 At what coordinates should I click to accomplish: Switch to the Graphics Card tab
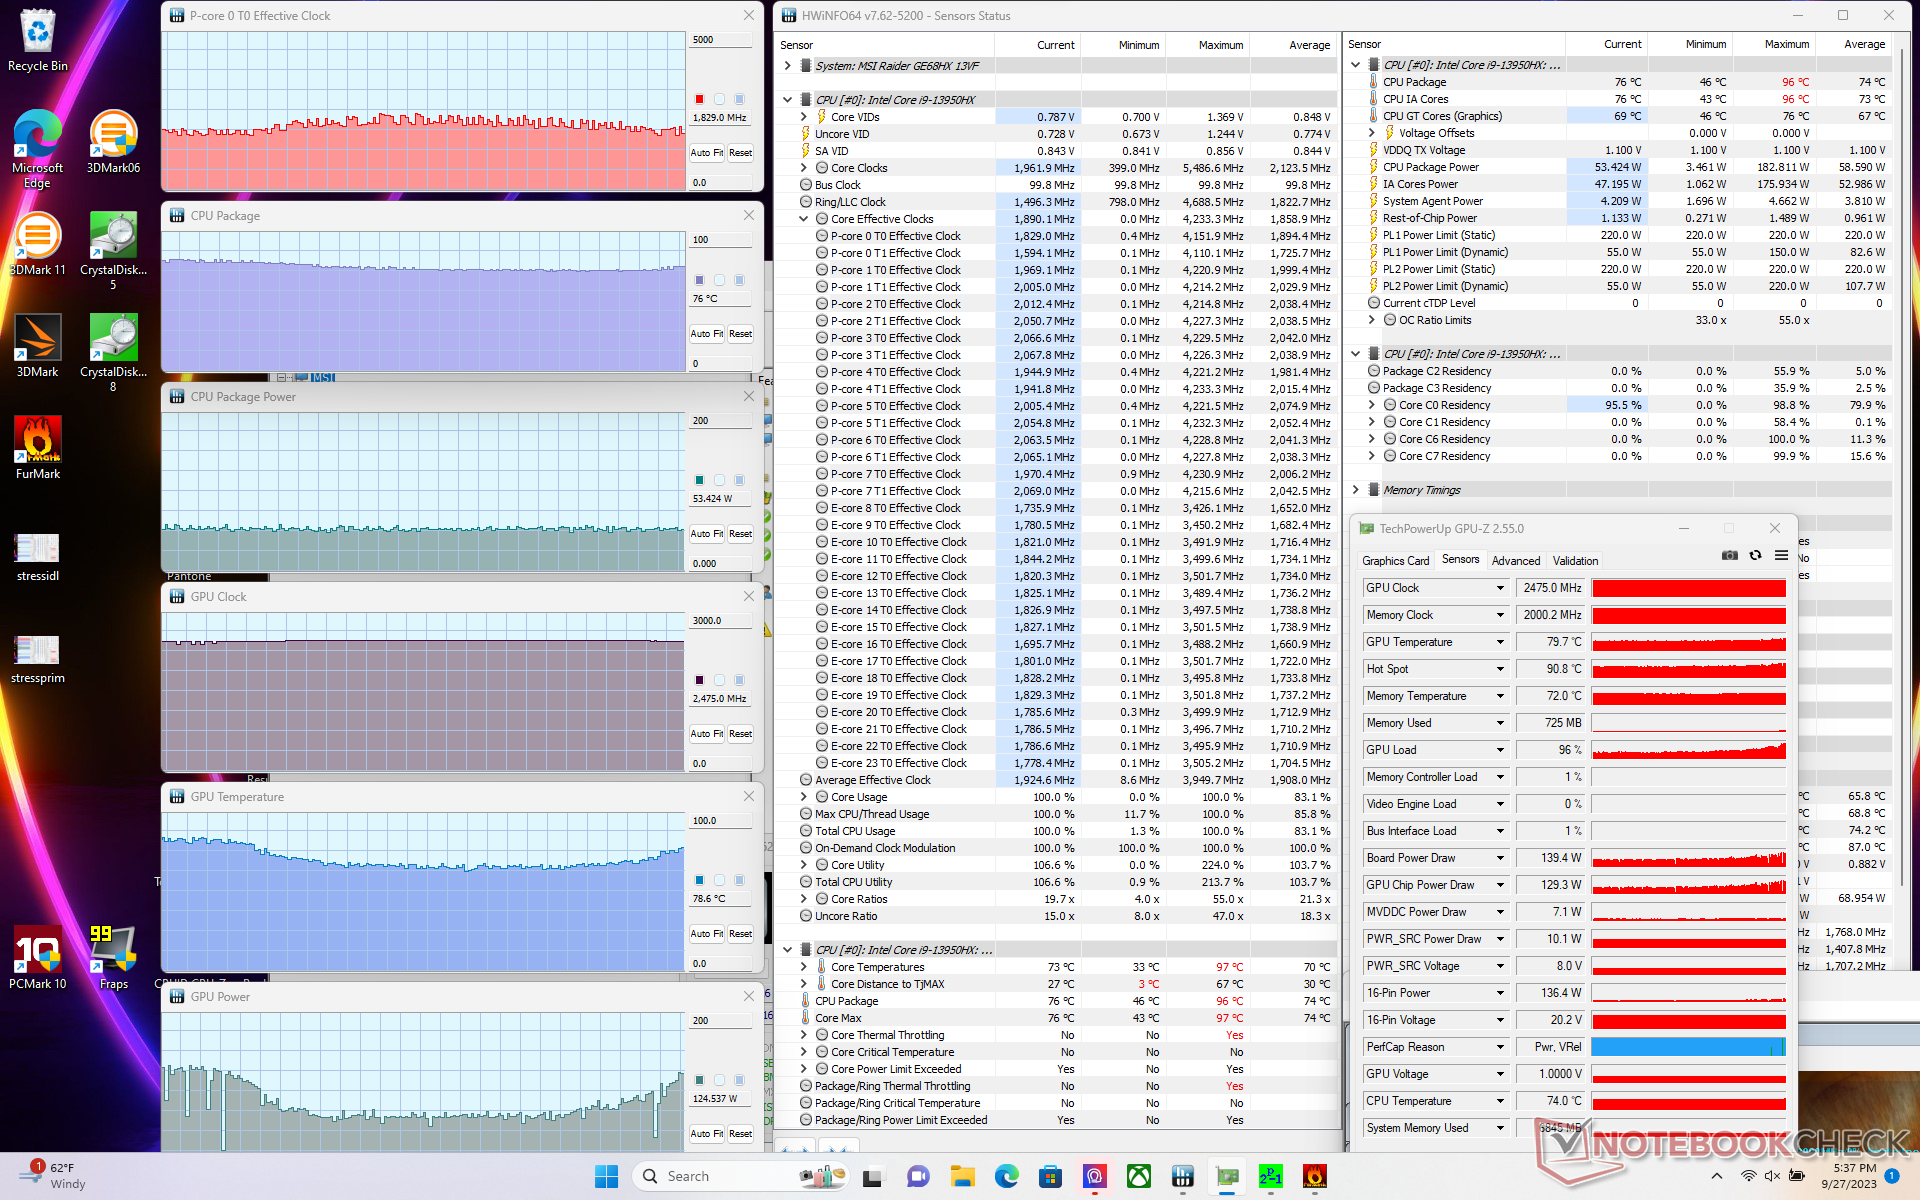[1395, 561]
